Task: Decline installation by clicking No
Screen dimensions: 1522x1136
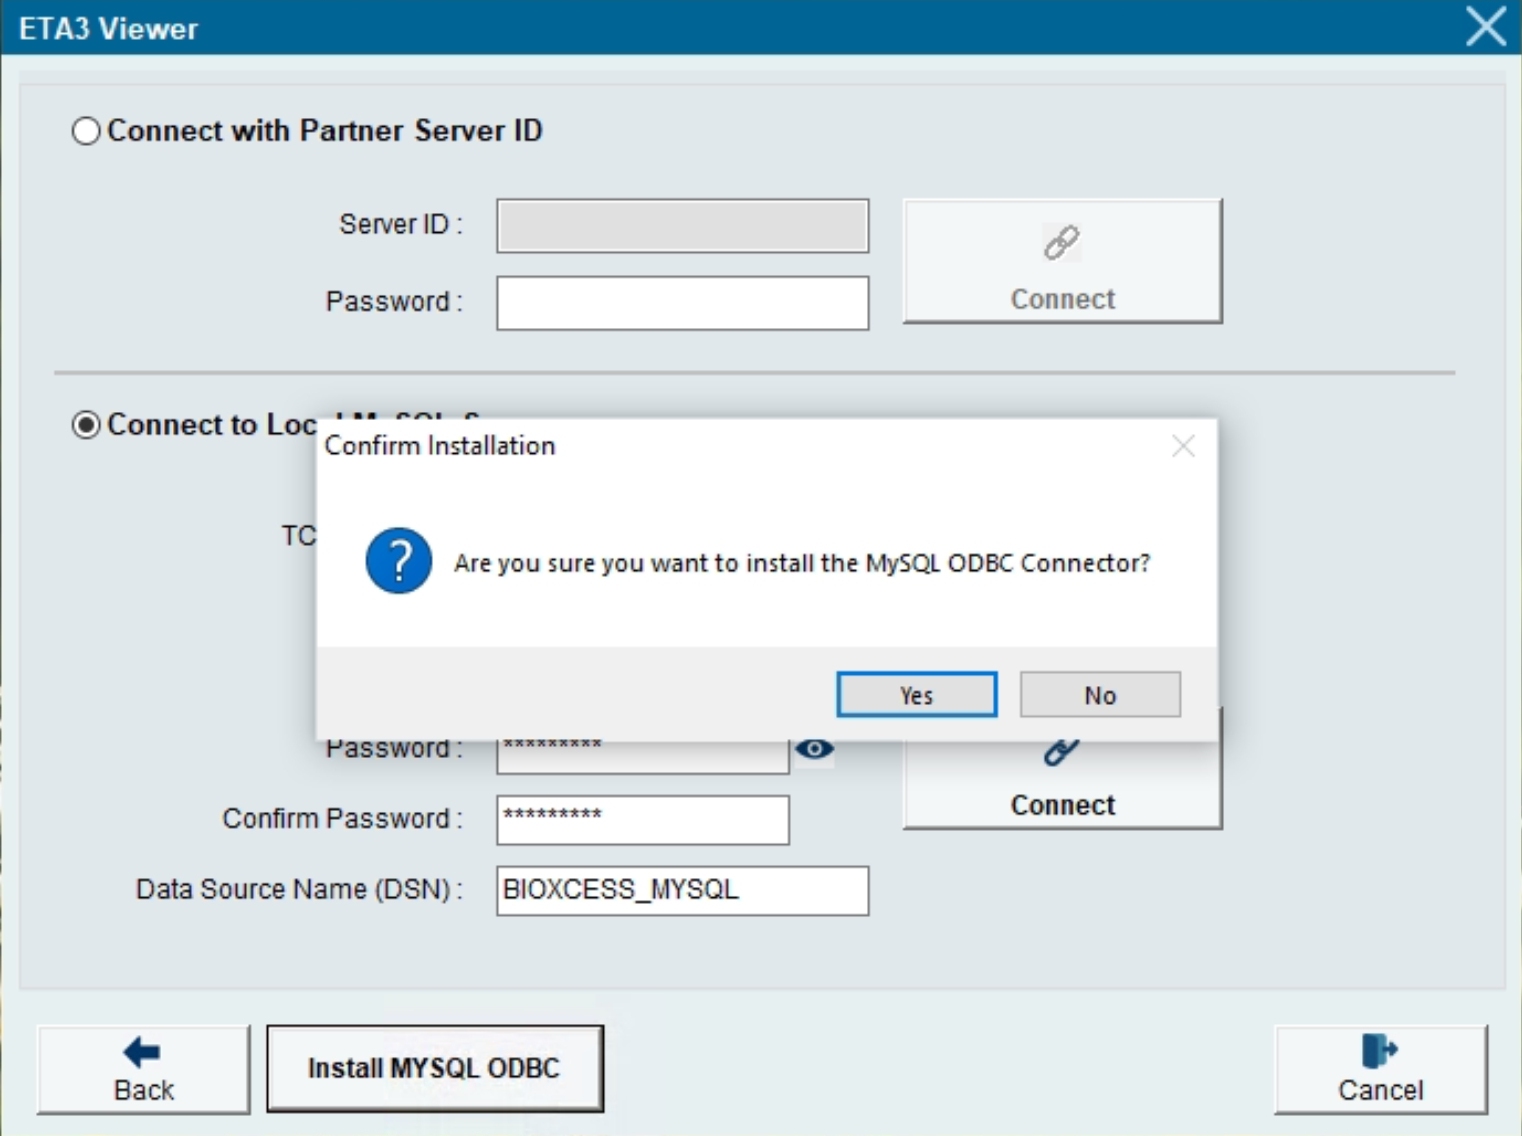Action: click(1100, 695)
